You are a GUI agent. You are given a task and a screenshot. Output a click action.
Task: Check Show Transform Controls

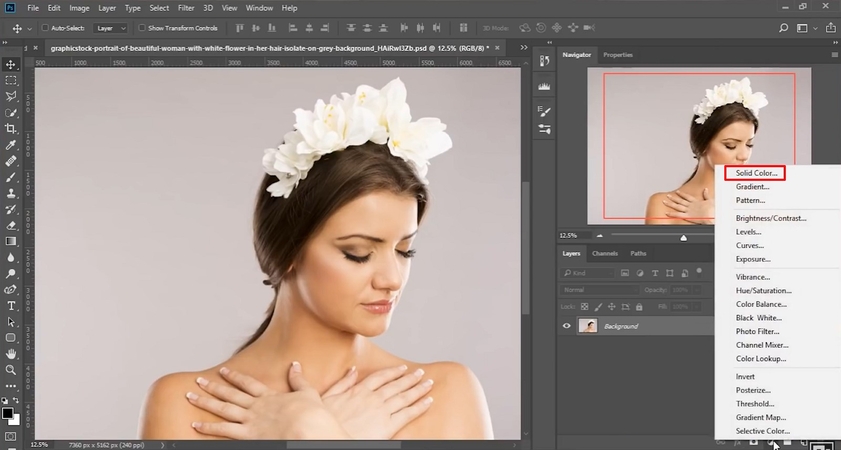click(141, 28)
